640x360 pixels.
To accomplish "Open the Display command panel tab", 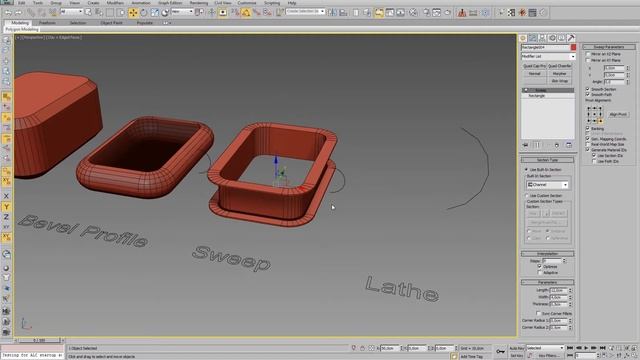I will pyautogui.click(x=562, y=38).
